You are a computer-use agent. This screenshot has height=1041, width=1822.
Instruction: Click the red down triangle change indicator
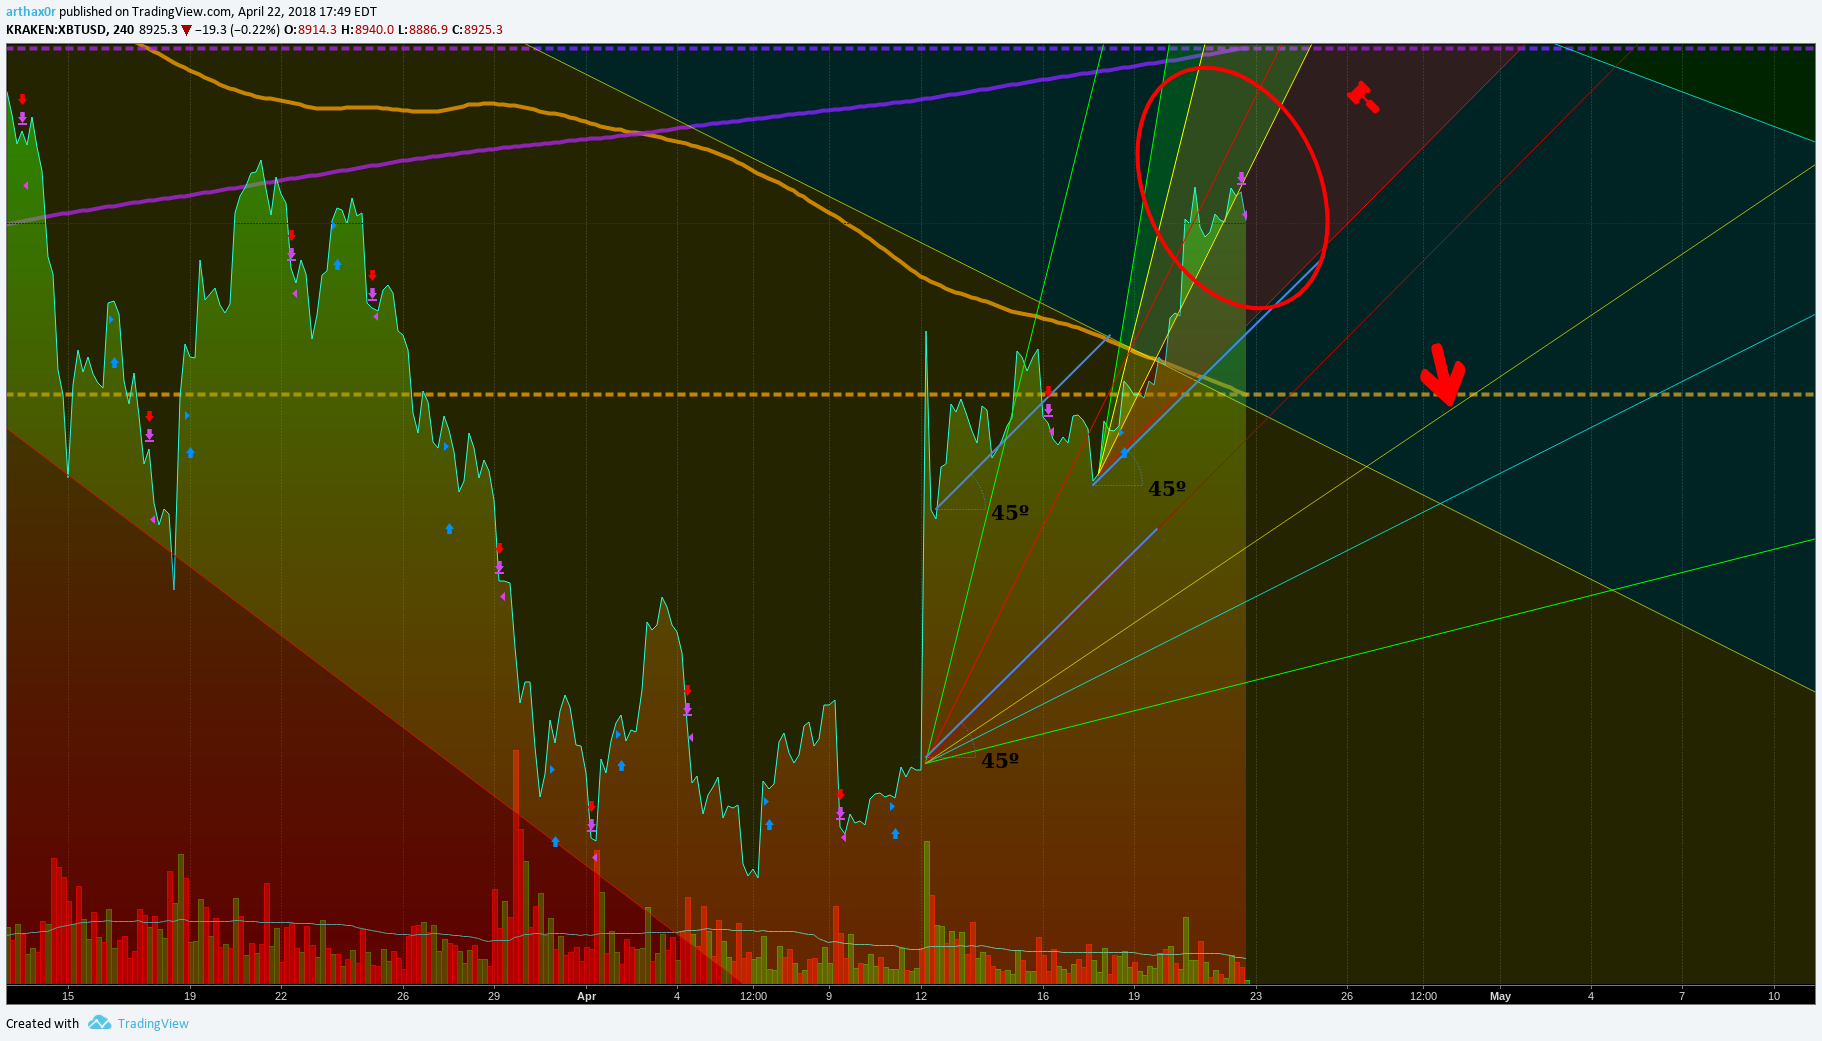[186, 30]
